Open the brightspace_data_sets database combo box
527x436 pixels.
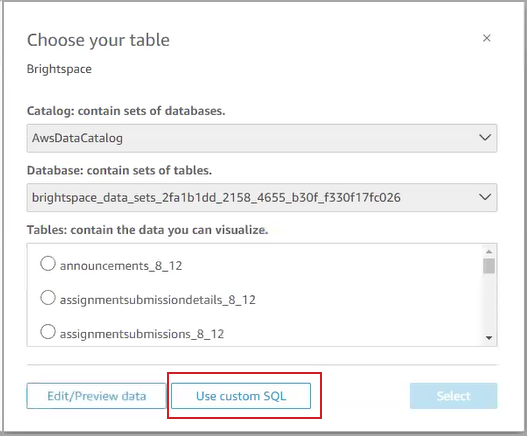coord(262,197)
